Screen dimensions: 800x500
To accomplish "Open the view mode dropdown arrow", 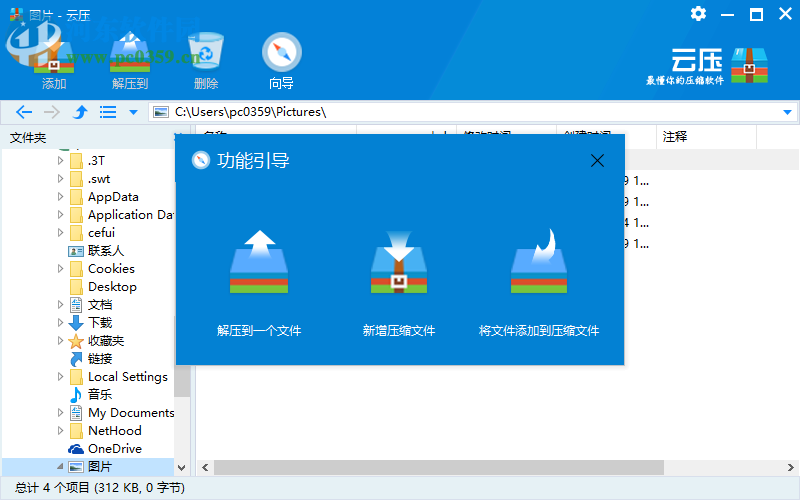I will coord(133,112).
